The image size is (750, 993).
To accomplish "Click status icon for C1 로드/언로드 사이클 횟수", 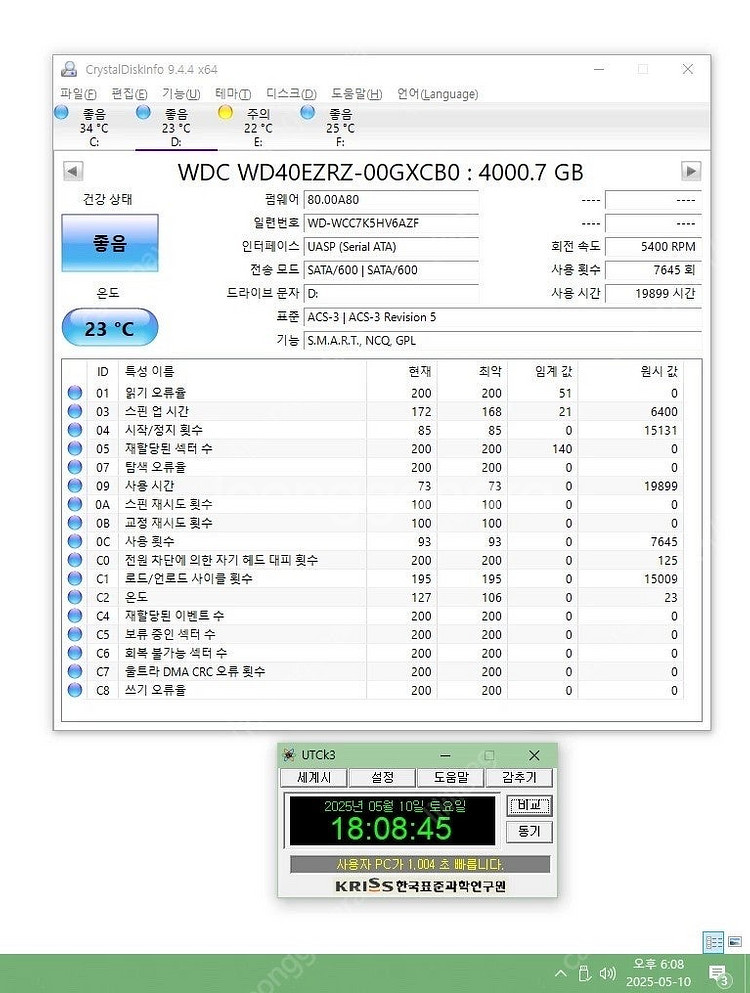I will pos(75,578).
